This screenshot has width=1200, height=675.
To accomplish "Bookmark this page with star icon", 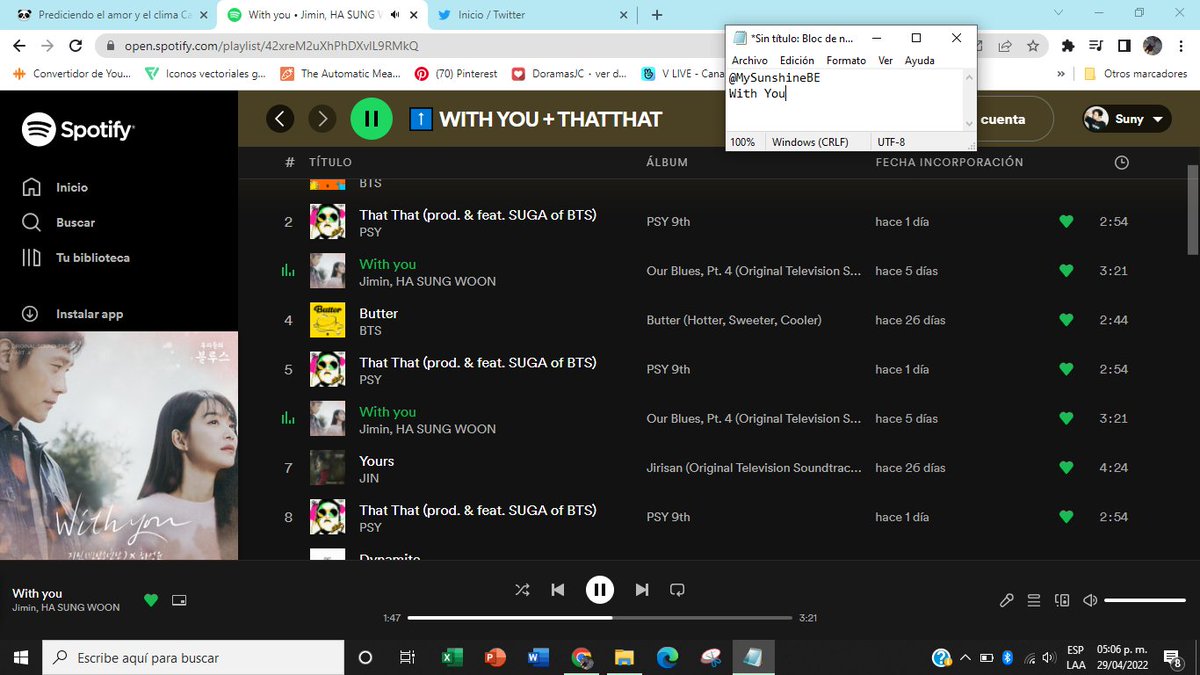I will pos(1033,45).
